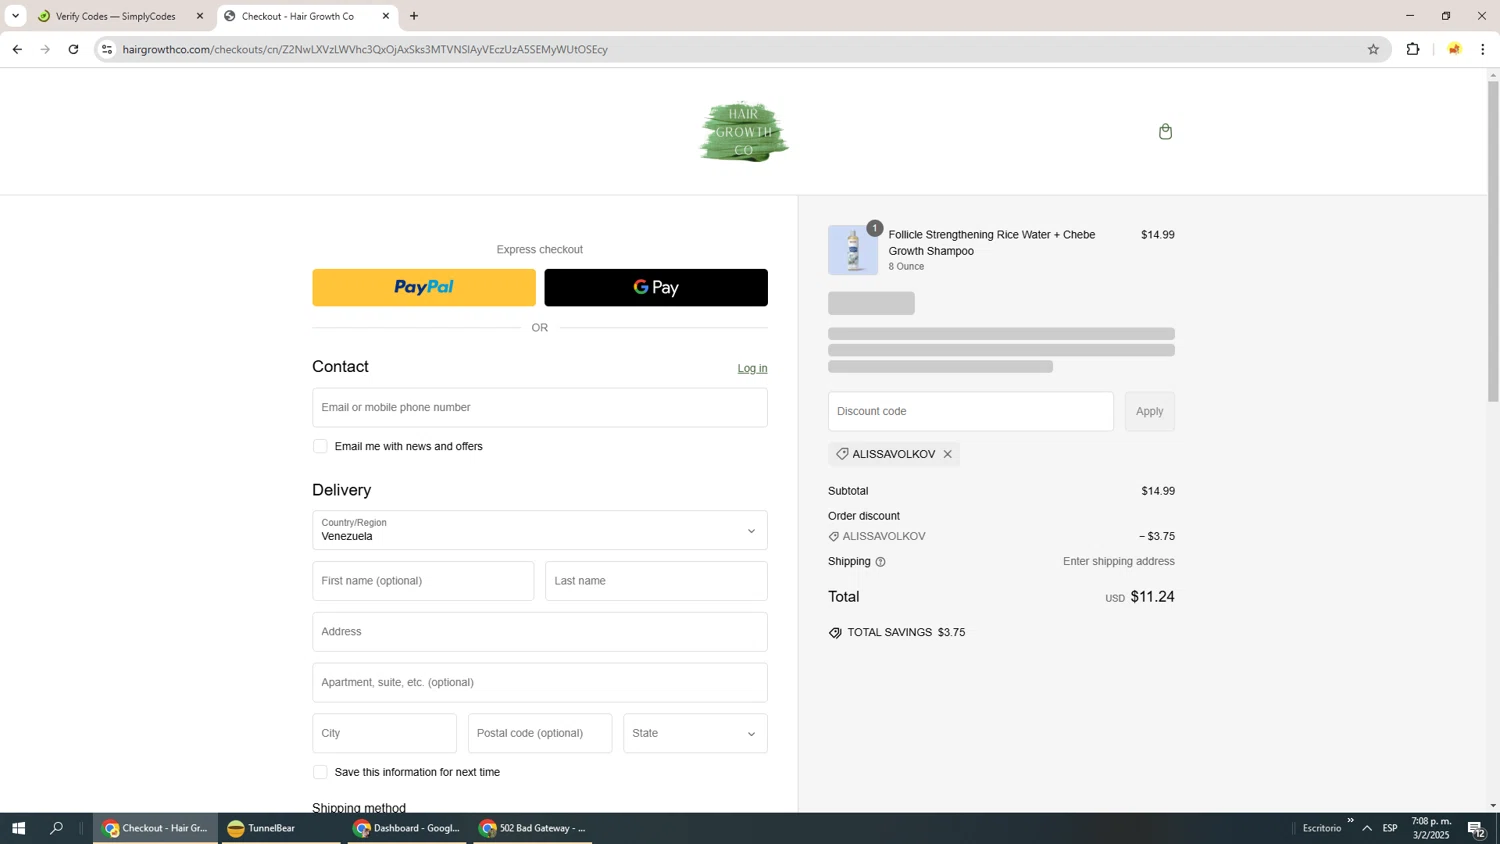Close the Verify Codes SimplyCodes tab
Screen dimensions: 1500x844
pyautogui.click(x=199, y=16)
